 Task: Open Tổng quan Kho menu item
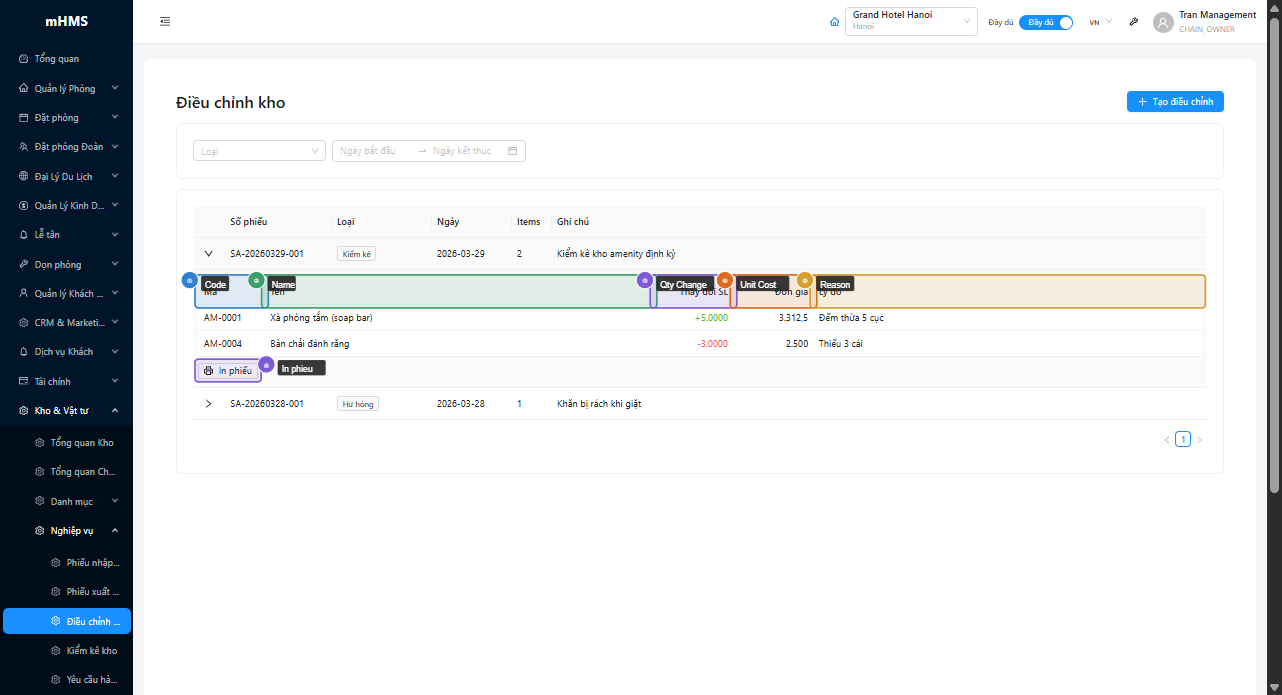tap(82, 443)
